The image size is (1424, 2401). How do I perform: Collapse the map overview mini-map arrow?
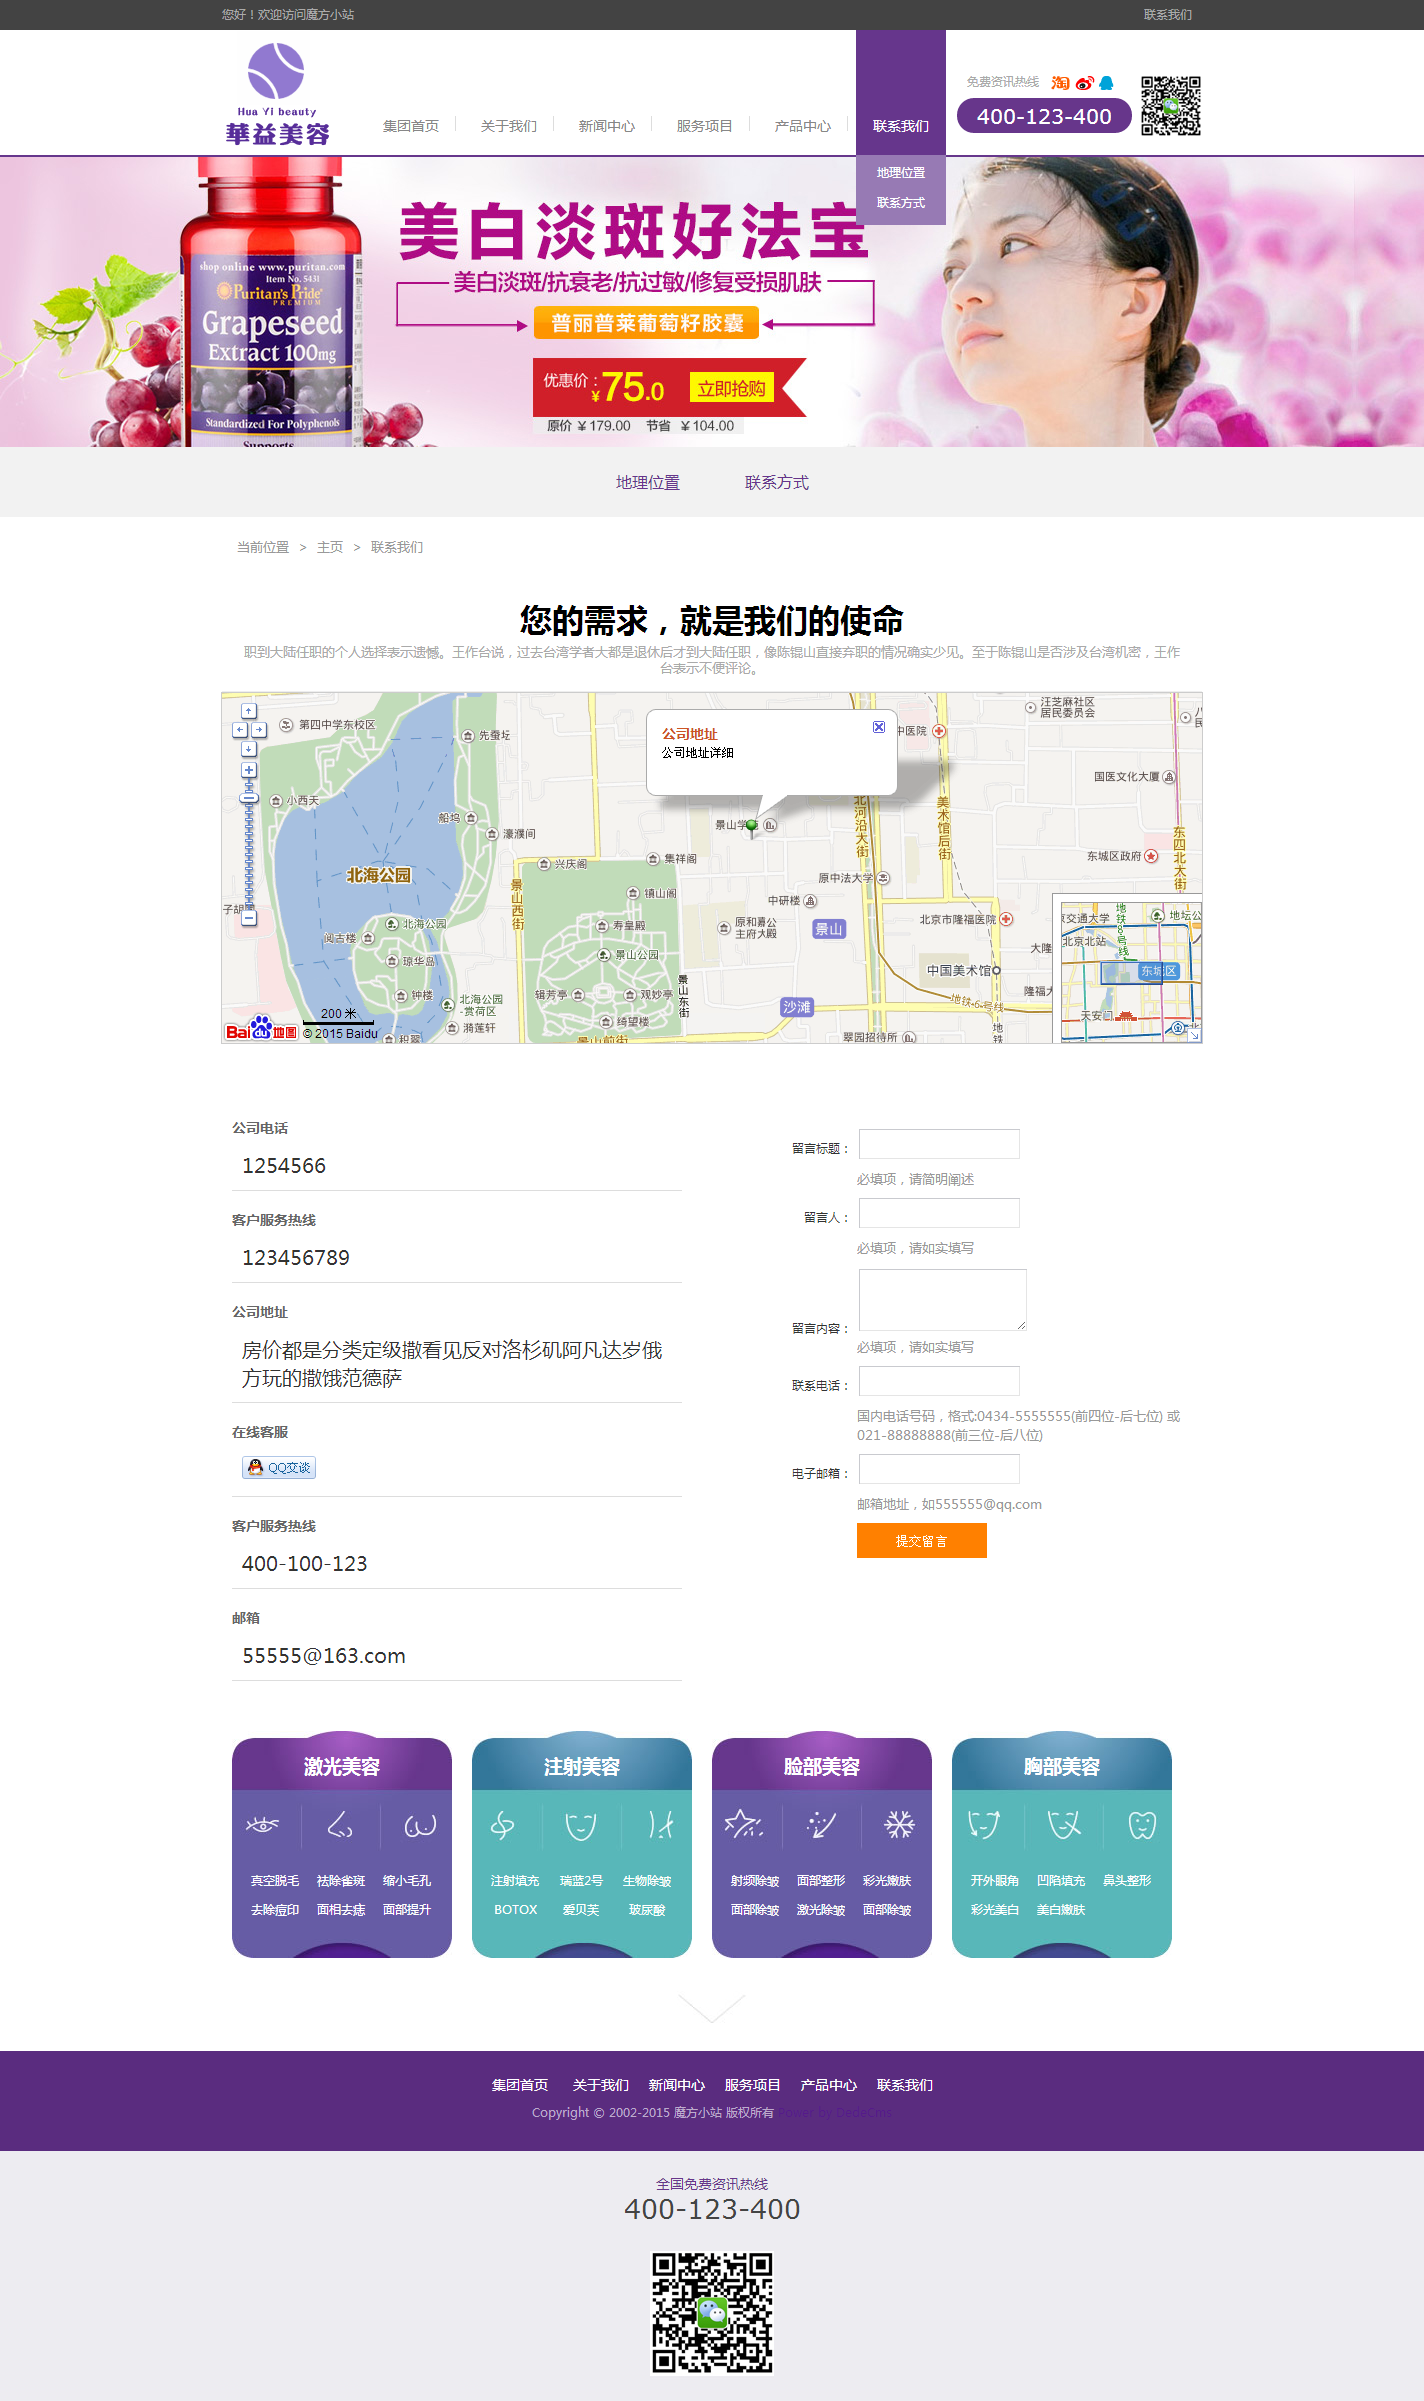(1193, 1034)
